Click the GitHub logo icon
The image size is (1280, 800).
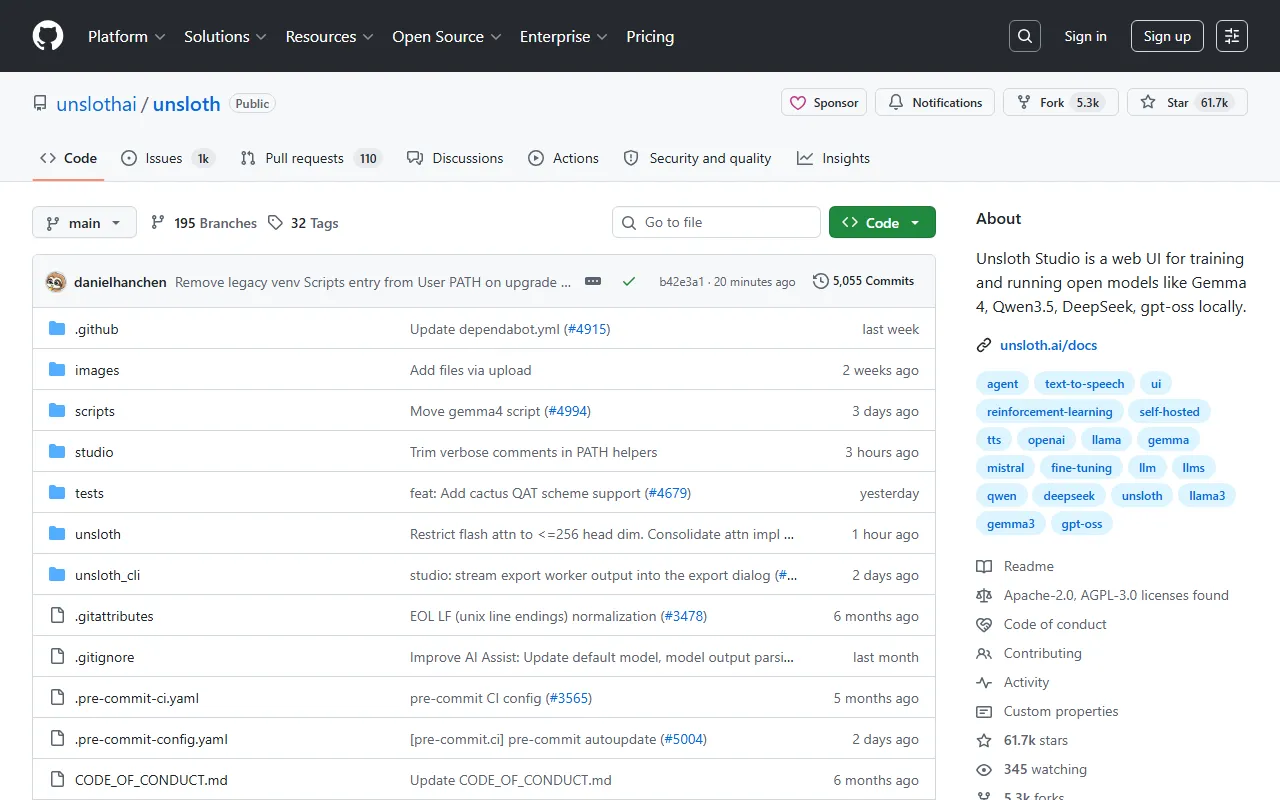(48, 36)
